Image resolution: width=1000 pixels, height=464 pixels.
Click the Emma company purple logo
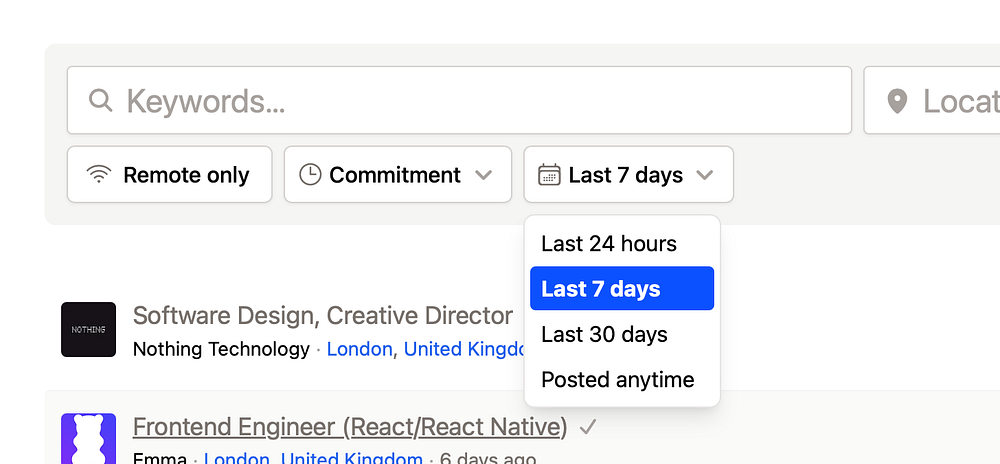(x=88, y=440)
